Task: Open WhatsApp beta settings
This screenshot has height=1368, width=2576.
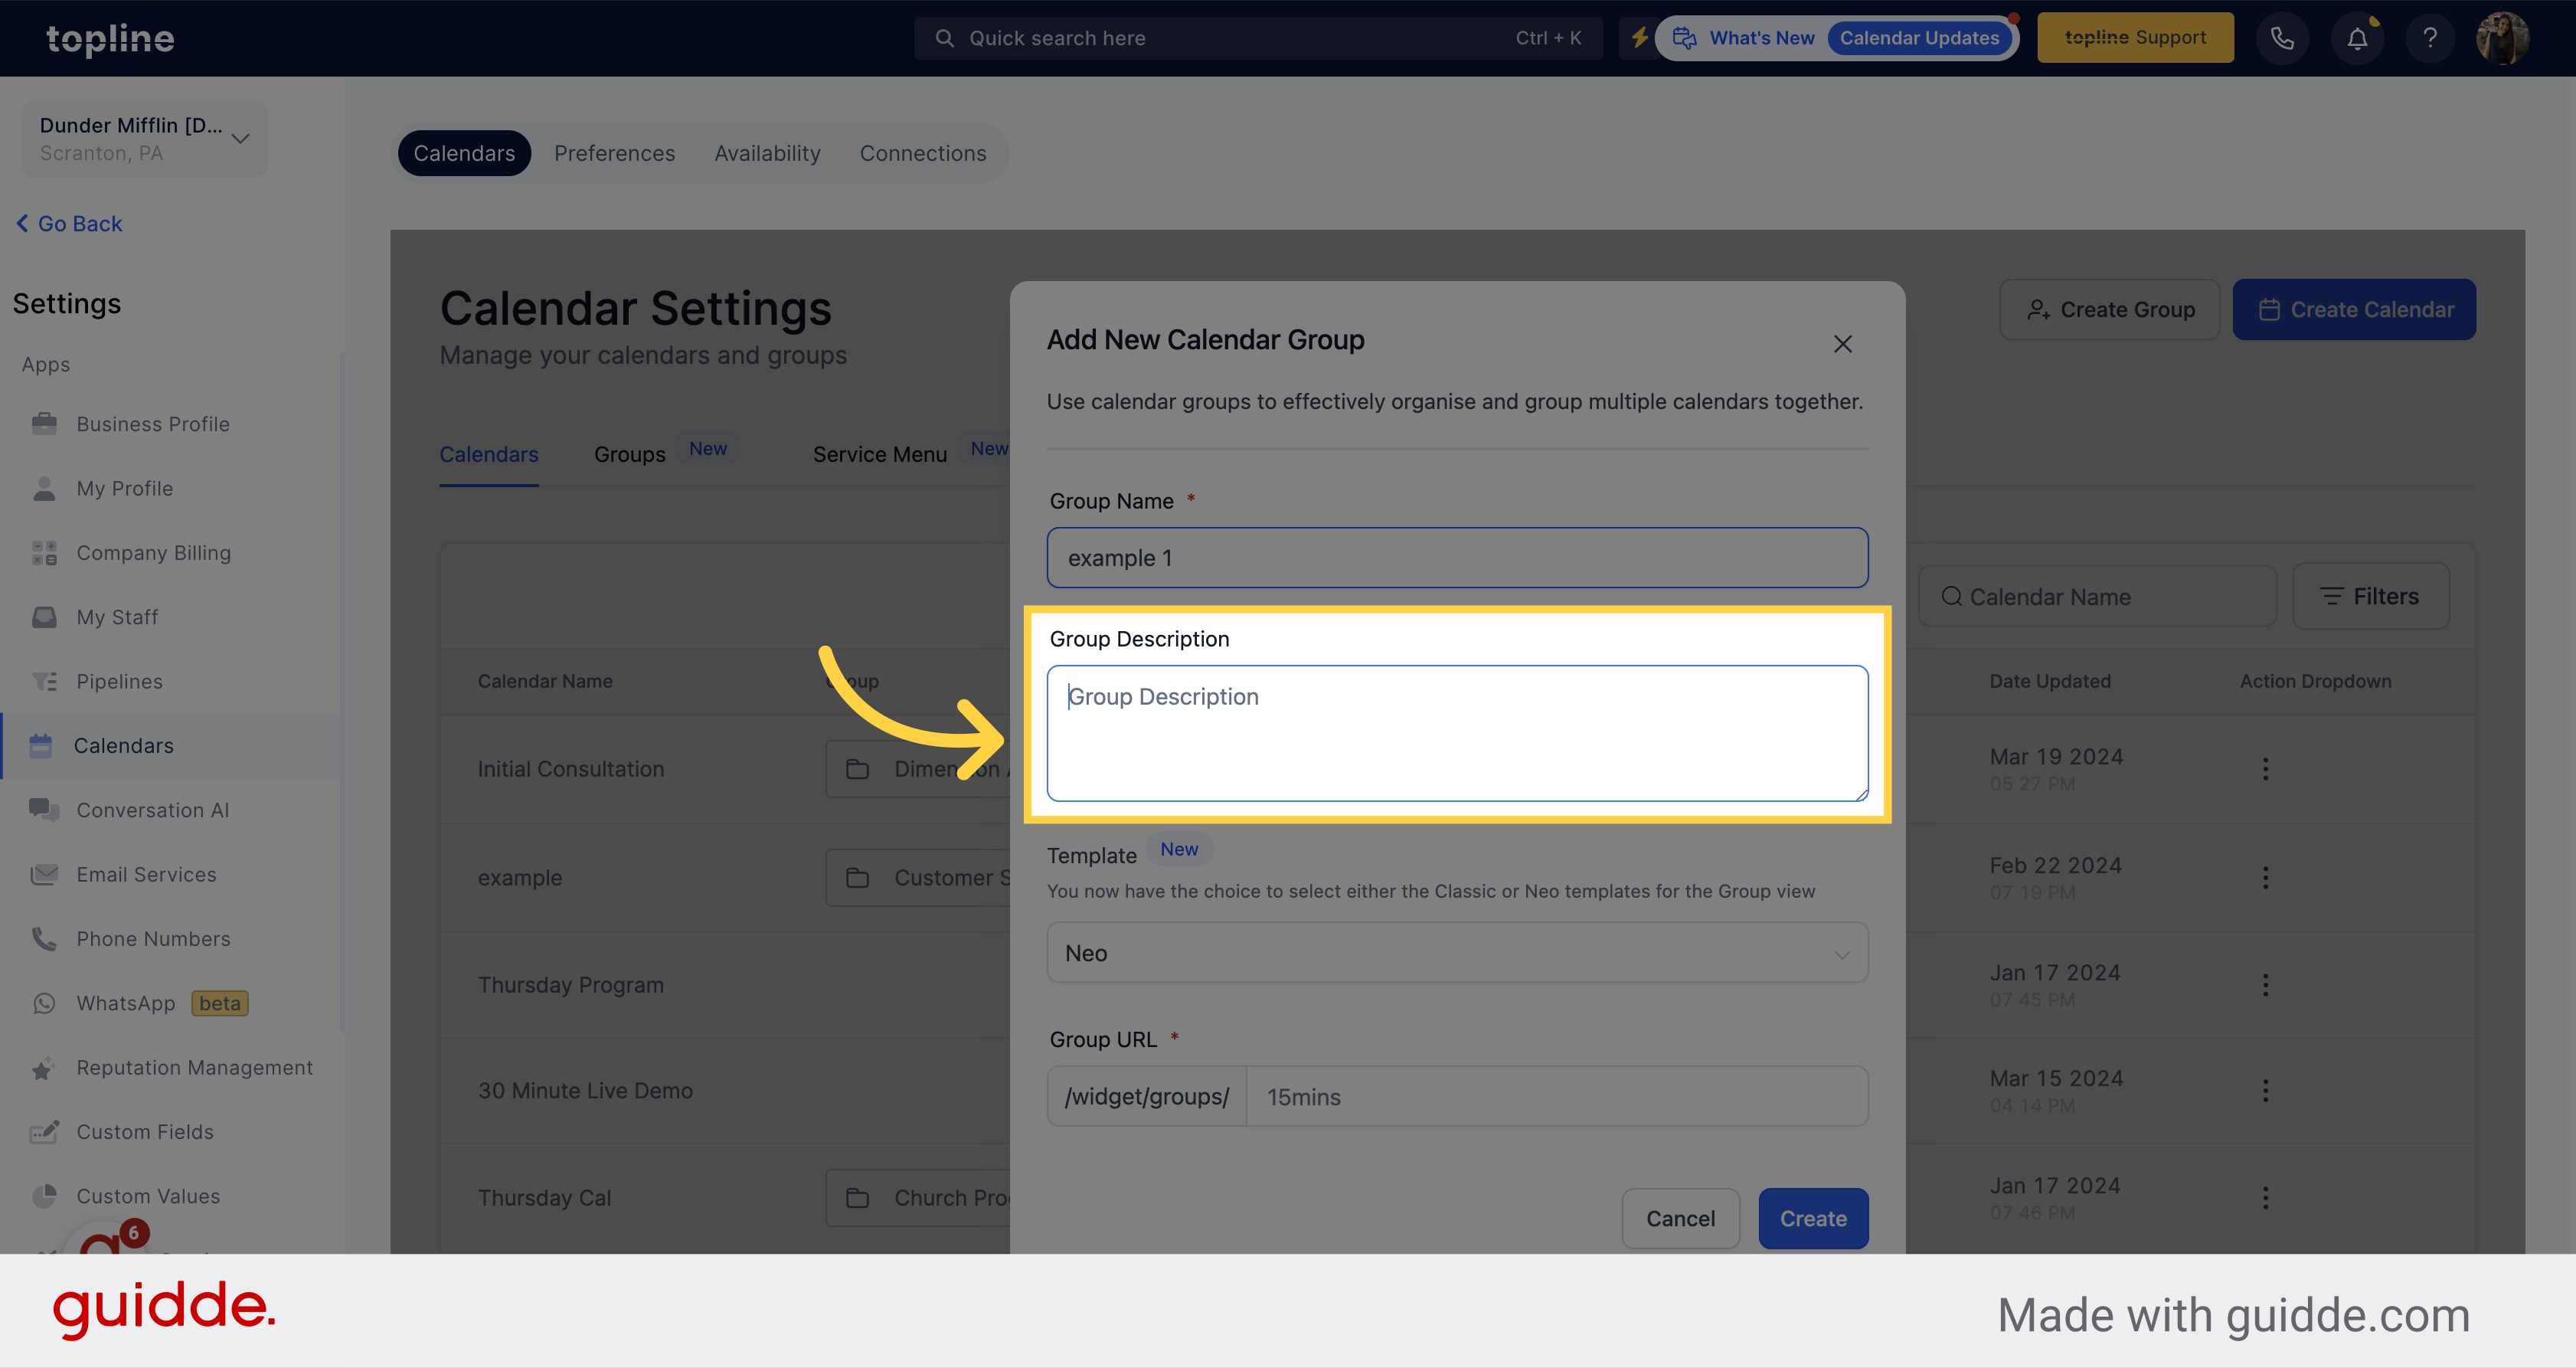Action: click(x=140, y=1003)
